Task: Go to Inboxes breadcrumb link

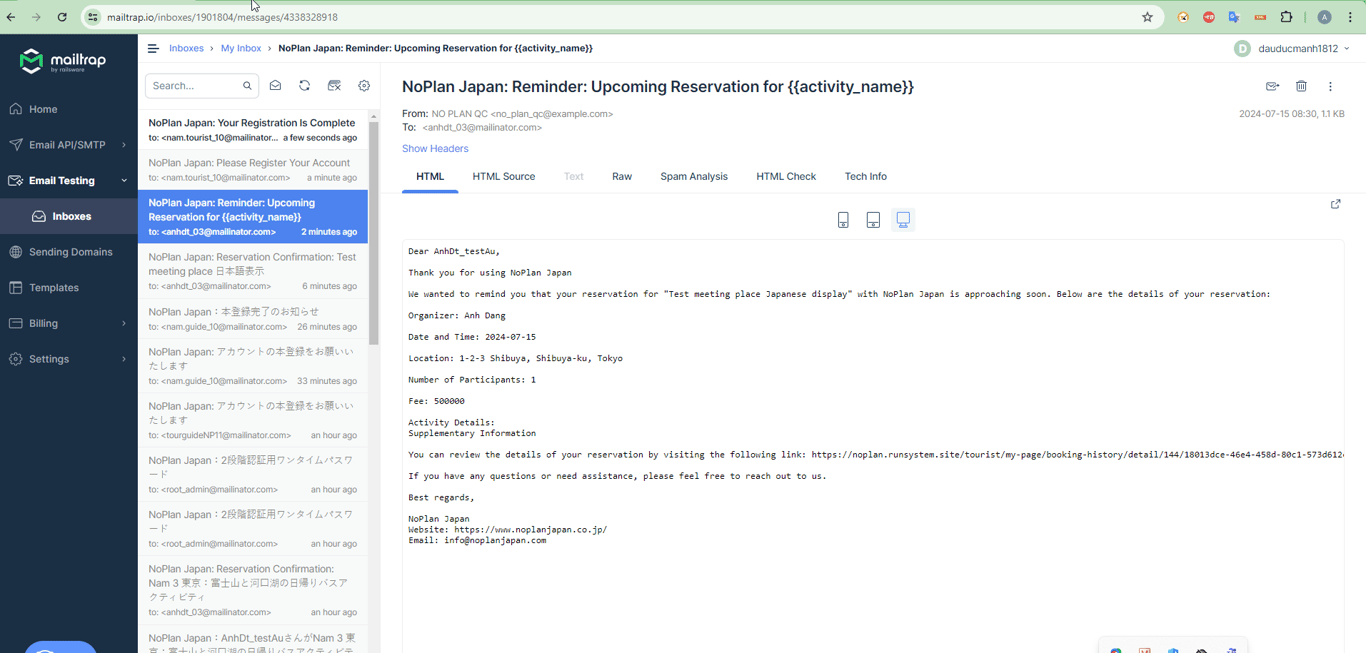Action: coord(186,48)
